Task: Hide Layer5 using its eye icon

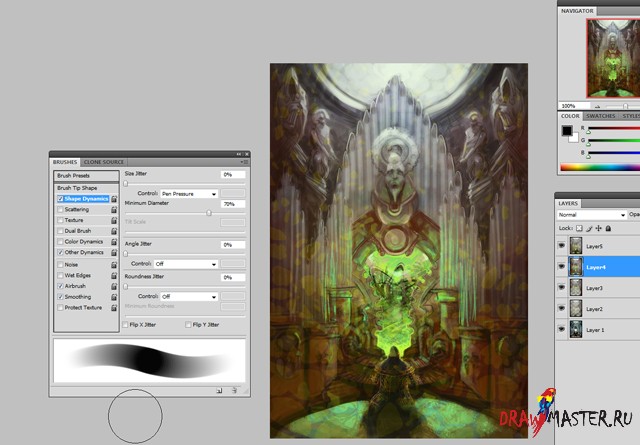Action: click(x=562, y=246)
